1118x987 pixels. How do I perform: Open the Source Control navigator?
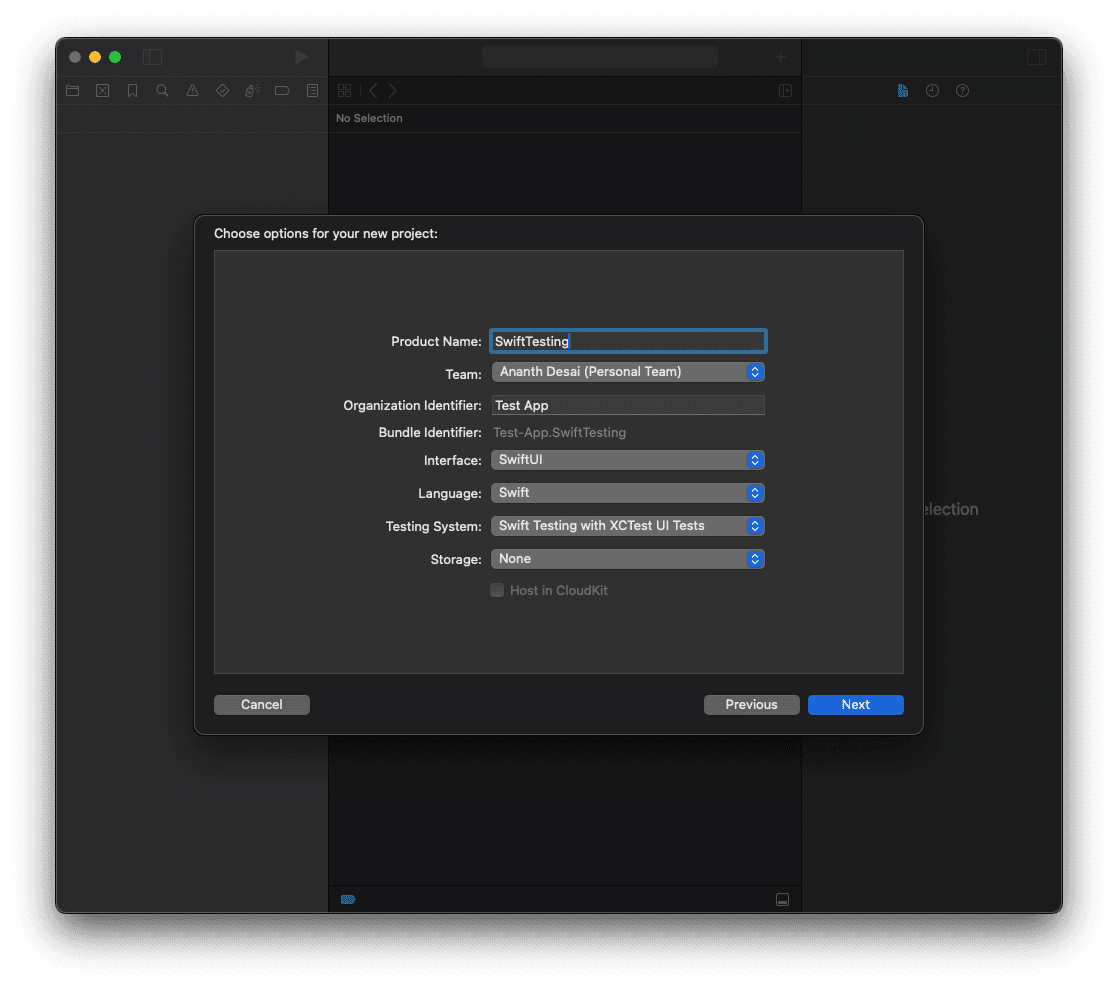[102, 90]
